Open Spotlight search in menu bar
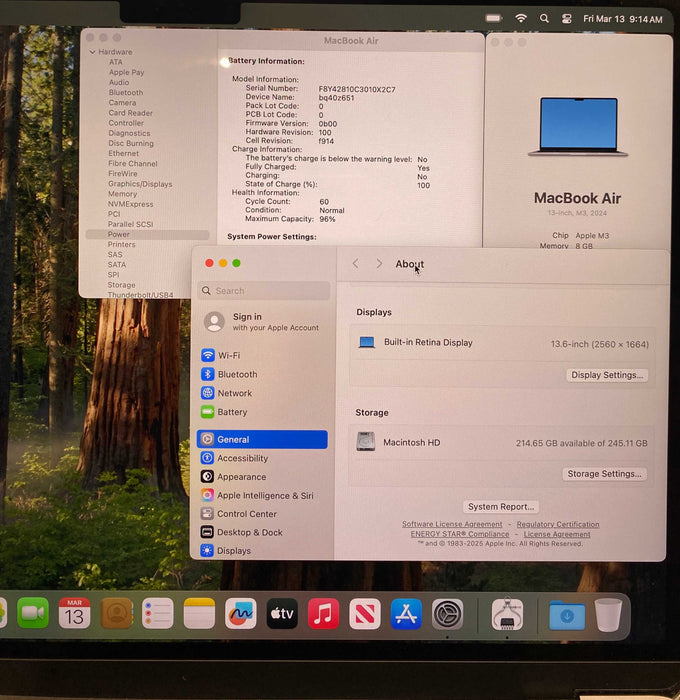This screenshot has width=680, height=700. pos(544,18)
